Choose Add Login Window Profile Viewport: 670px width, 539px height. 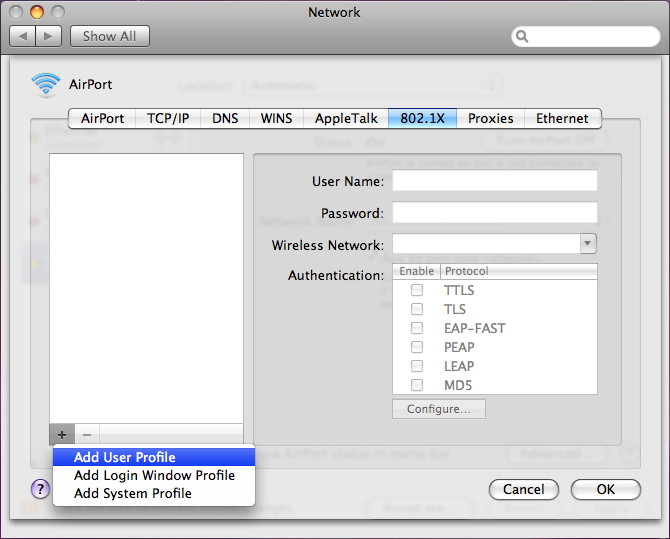154,475
